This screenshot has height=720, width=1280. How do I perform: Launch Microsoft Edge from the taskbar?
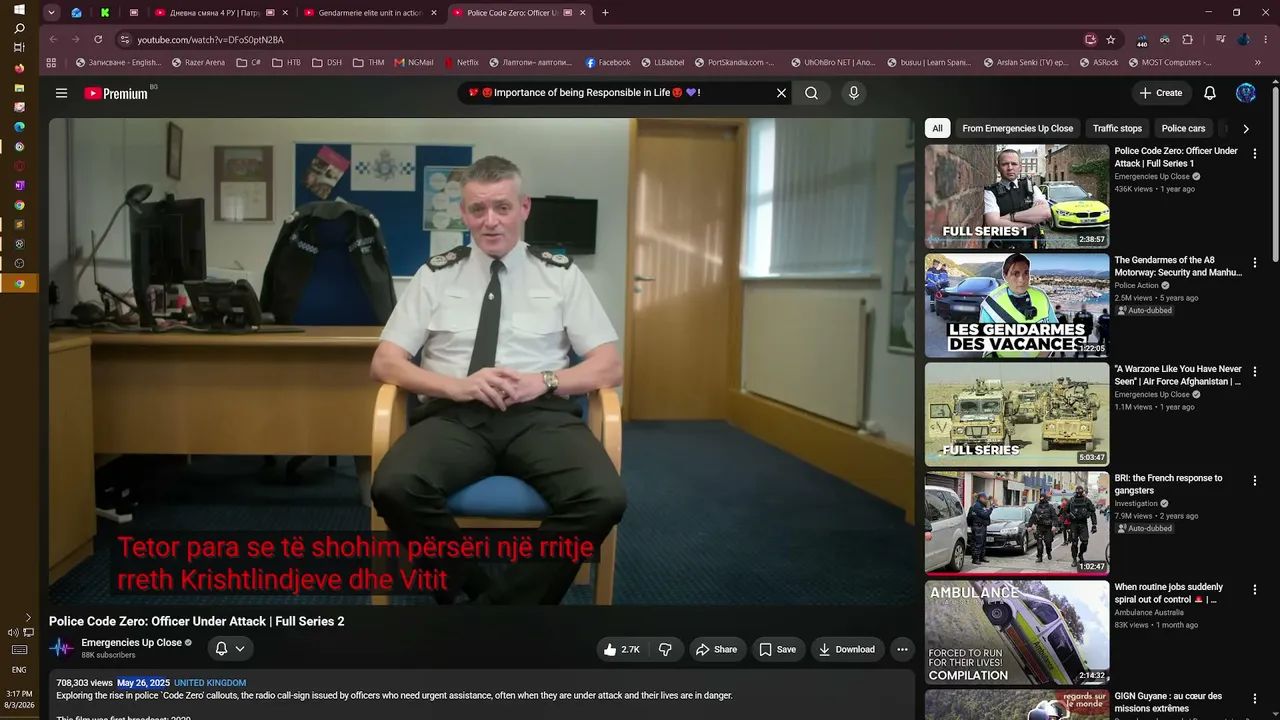pyautogui.click(x=19, y=127)
